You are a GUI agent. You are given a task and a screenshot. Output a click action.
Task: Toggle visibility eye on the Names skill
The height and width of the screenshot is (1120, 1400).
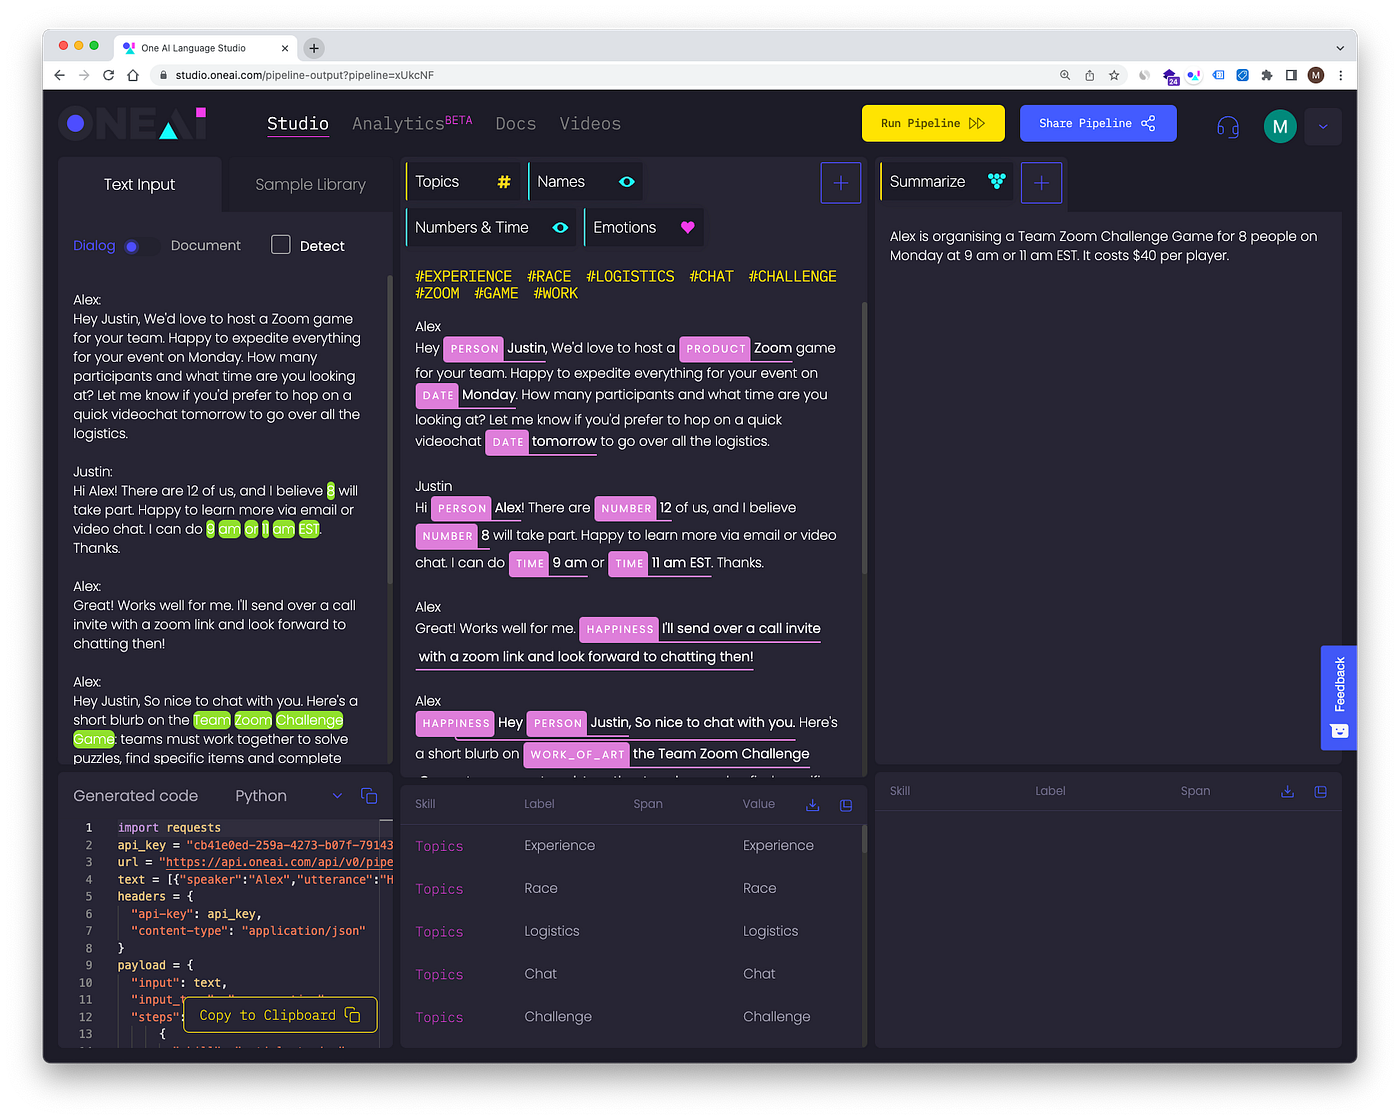click(x=626, y=181)
